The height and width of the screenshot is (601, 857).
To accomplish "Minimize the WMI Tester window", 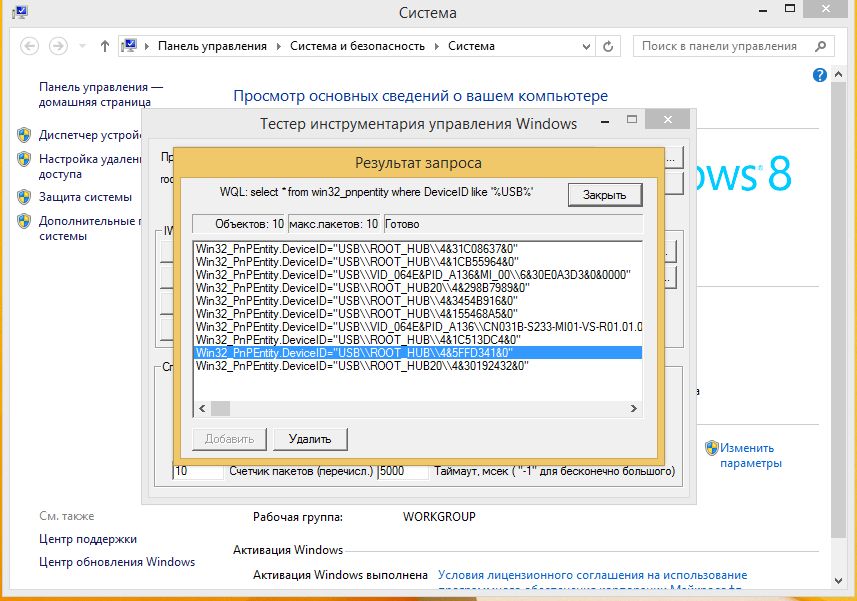I will pos(605,122).
